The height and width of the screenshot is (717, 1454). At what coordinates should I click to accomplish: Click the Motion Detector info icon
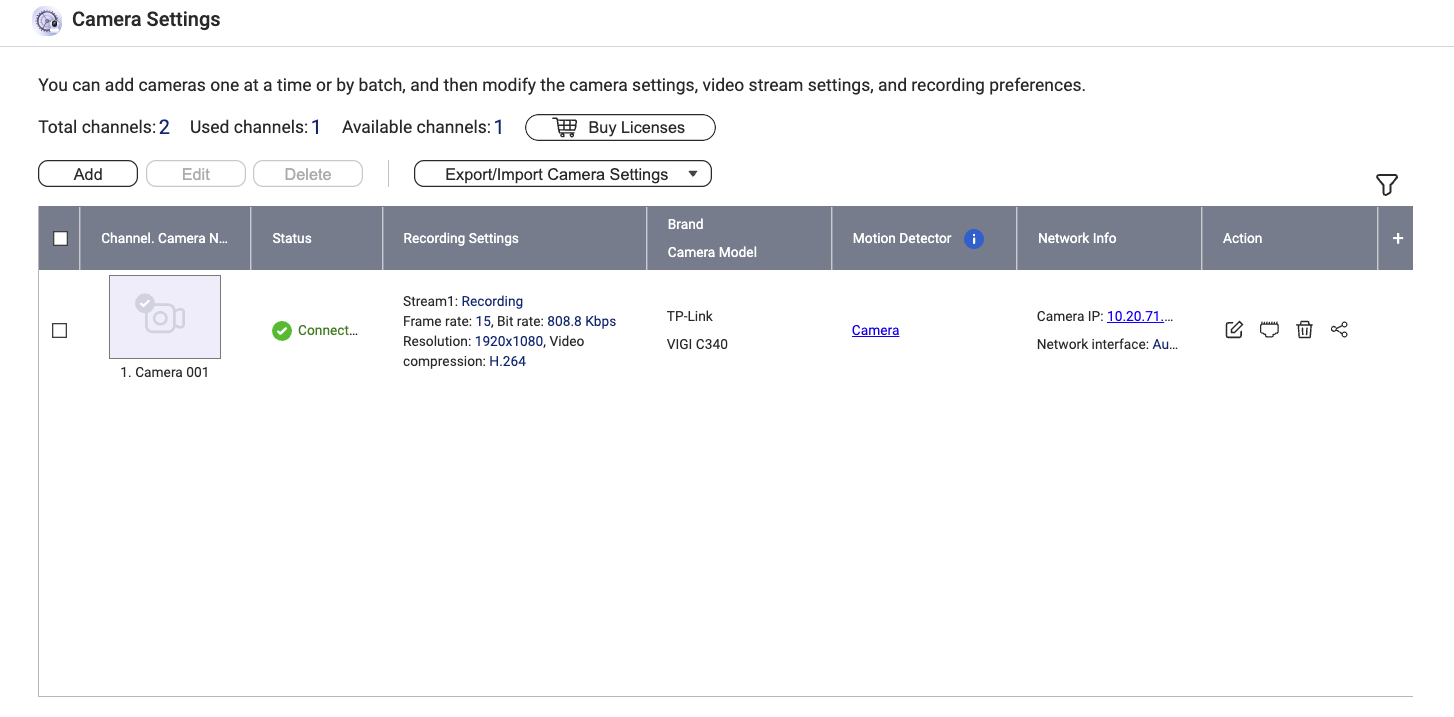tap(973, 239)
